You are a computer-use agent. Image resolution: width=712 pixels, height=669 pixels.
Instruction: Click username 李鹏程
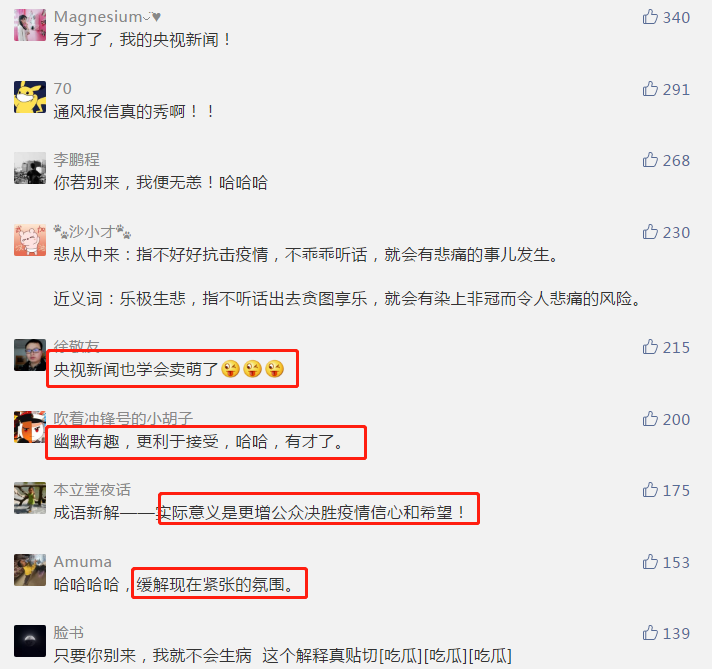[76, 160]
